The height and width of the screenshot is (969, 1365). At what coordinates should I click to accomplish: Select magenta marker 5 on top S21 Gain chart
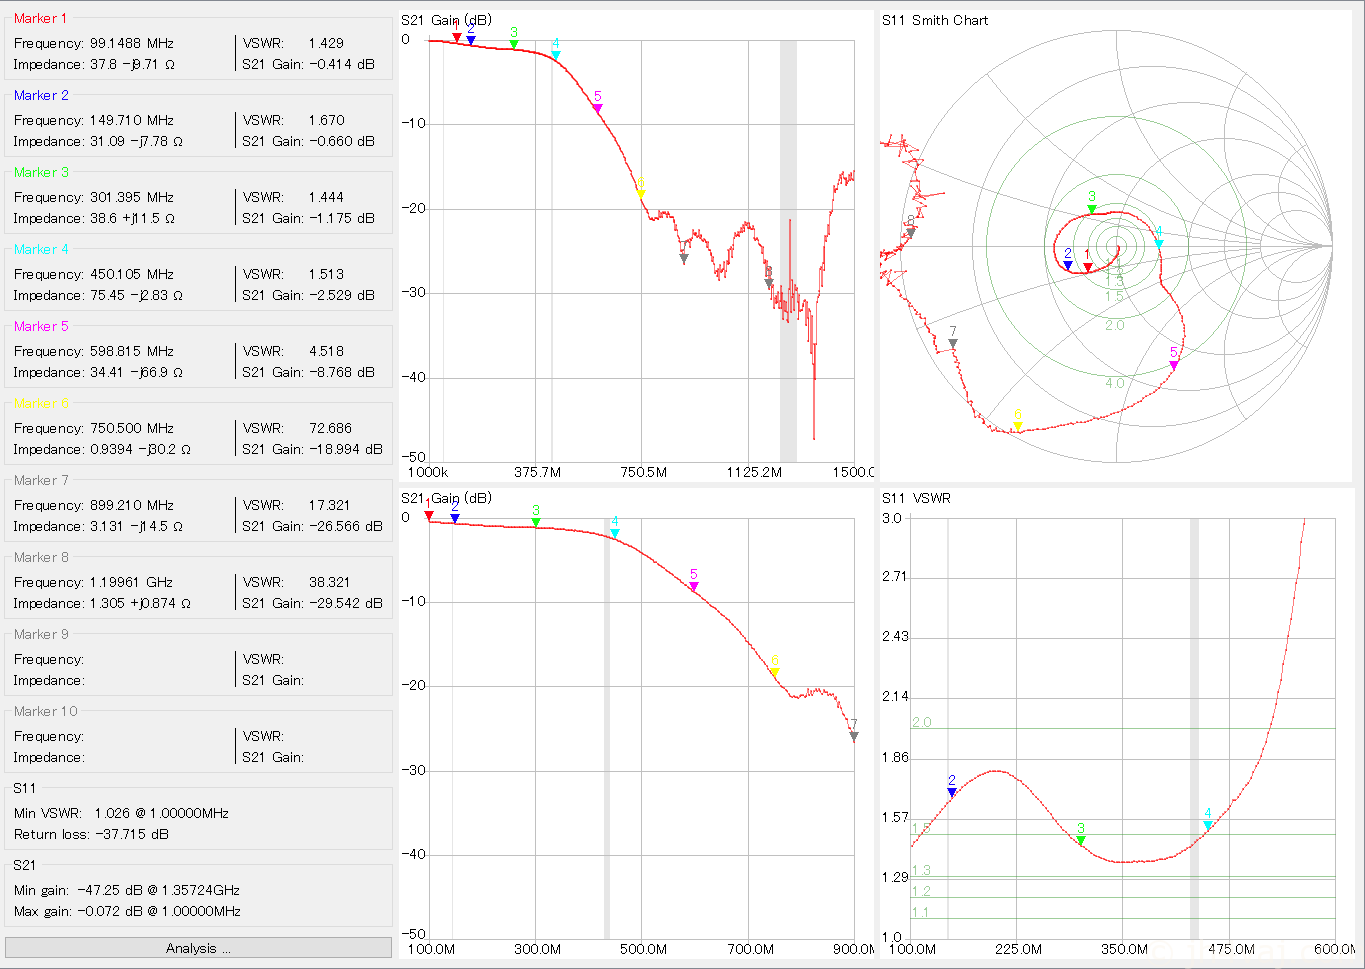598,108
